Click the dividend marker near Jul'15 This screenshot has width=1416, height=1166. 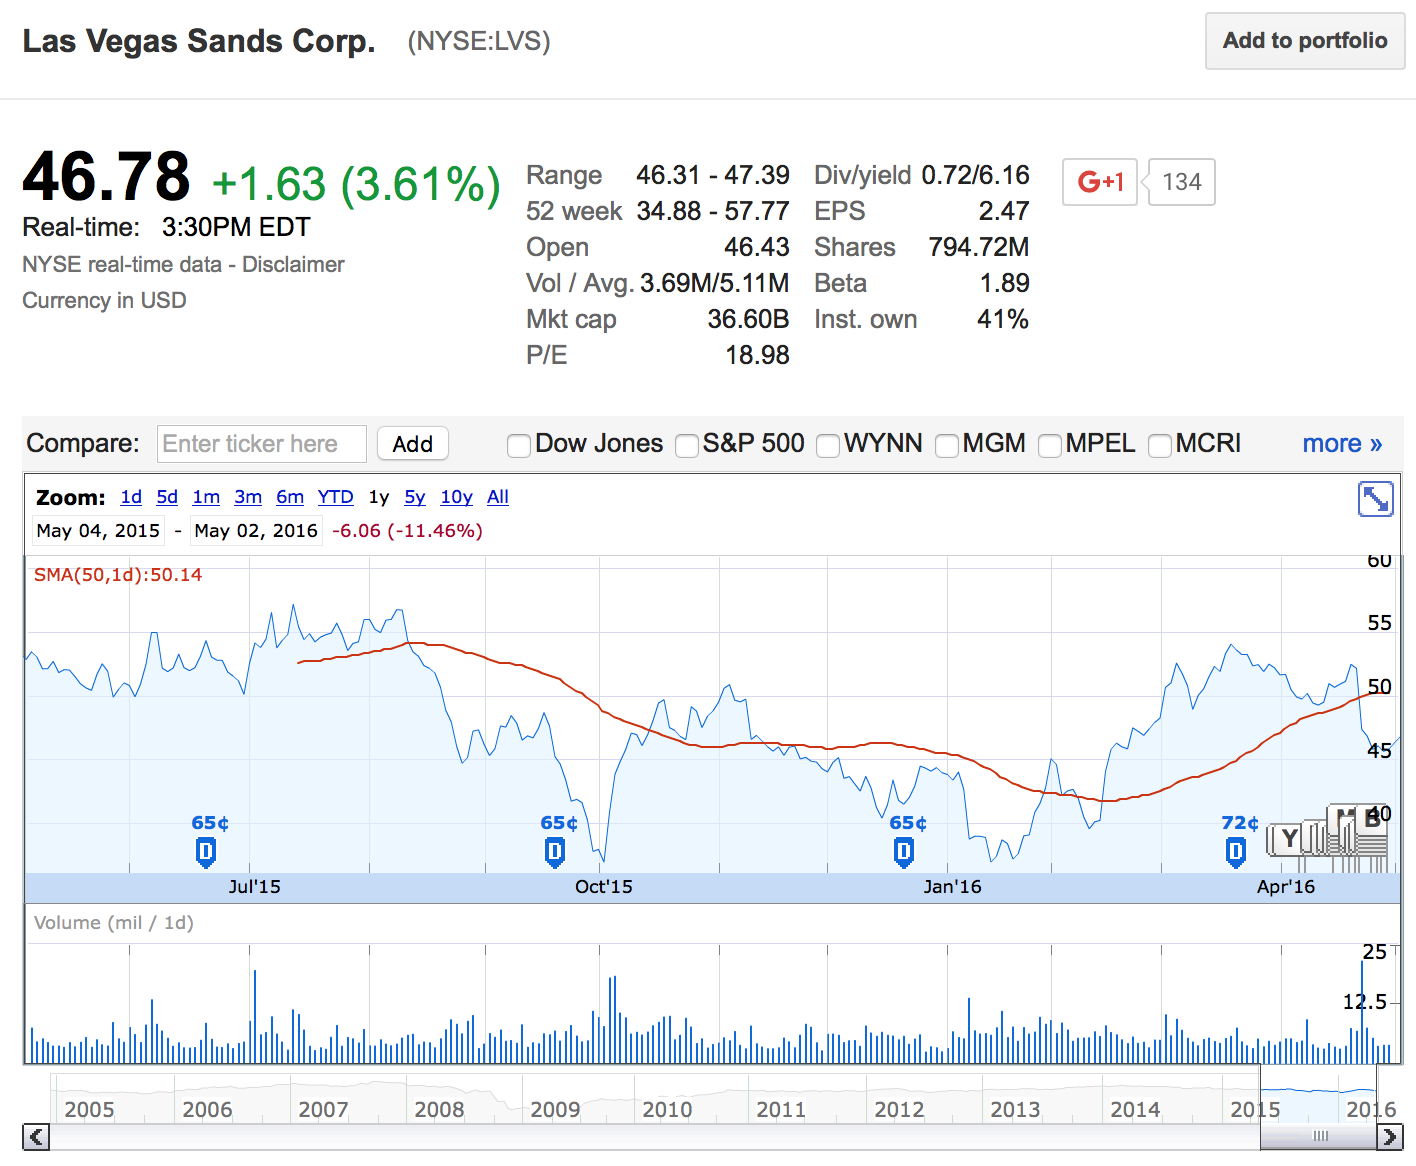tap(206, 852)
